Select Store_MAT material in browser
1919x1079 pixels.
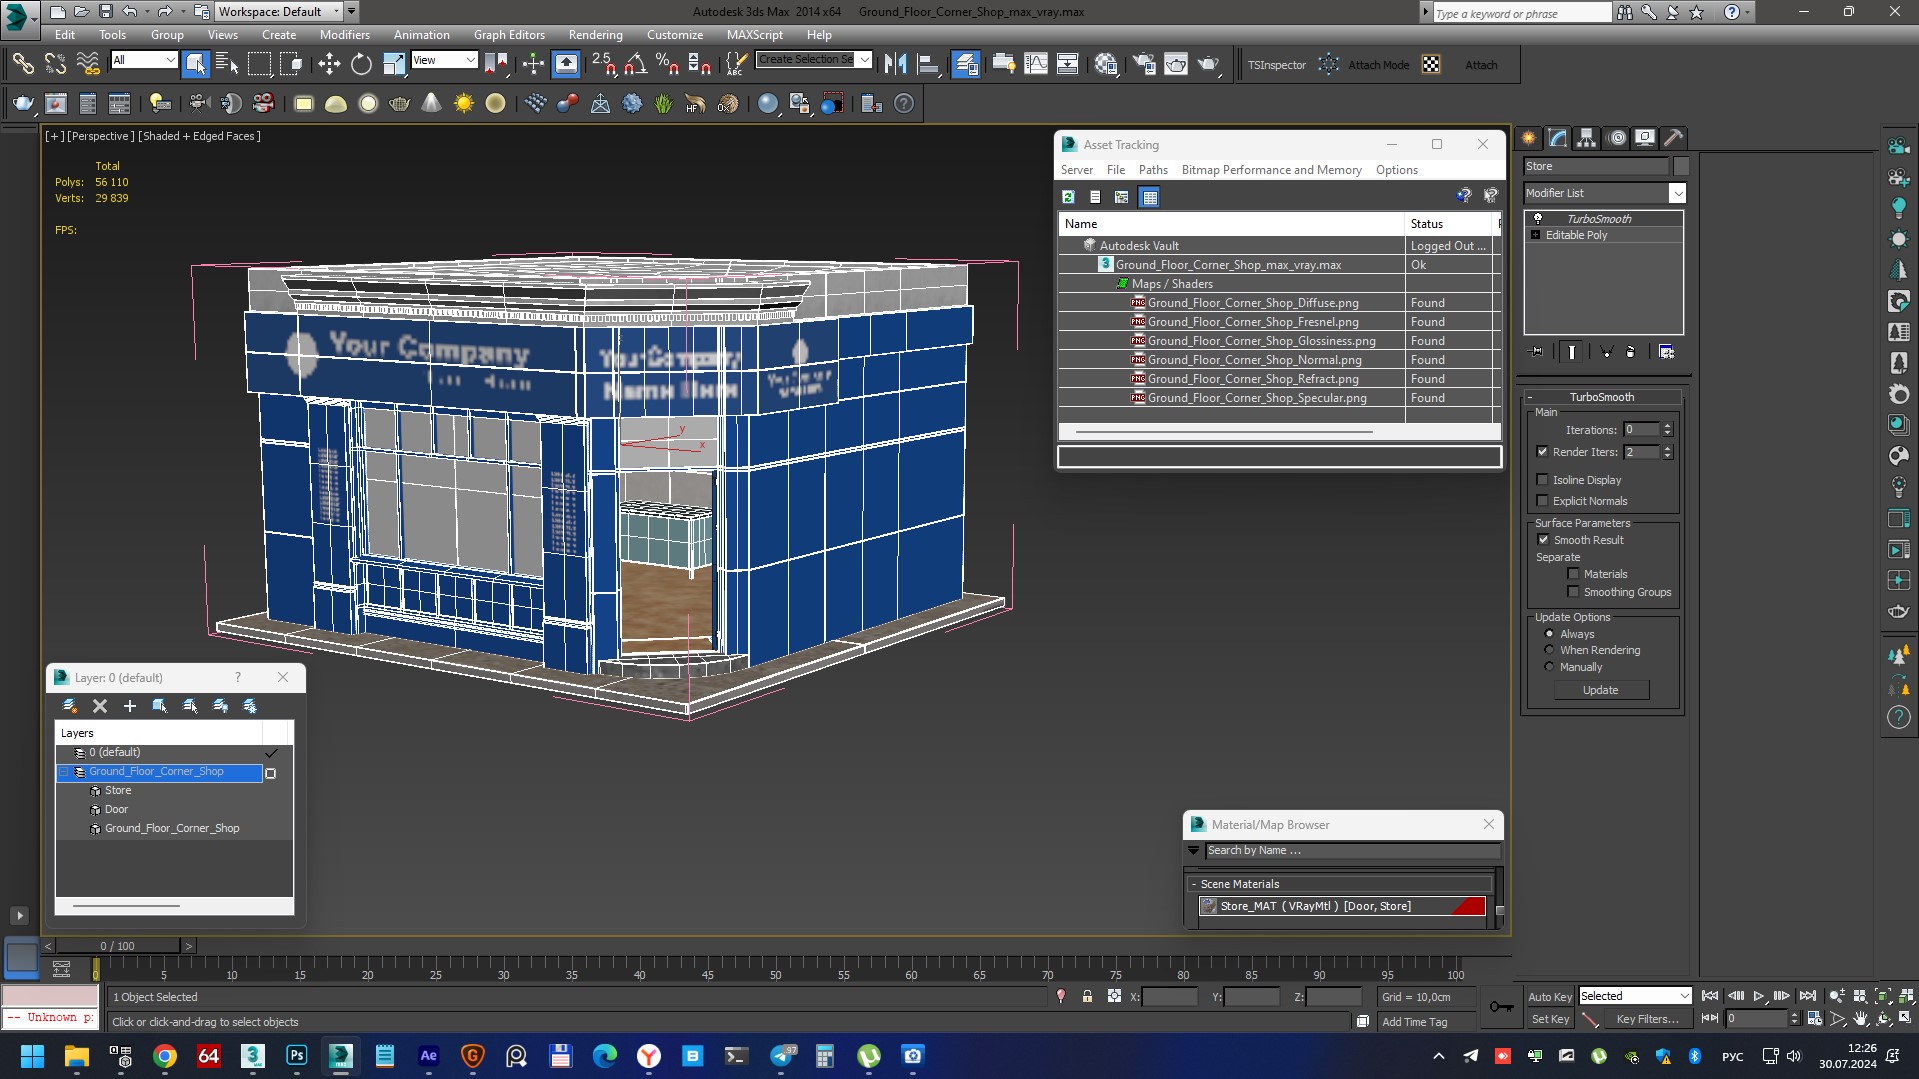click(x=1342, y=906)
